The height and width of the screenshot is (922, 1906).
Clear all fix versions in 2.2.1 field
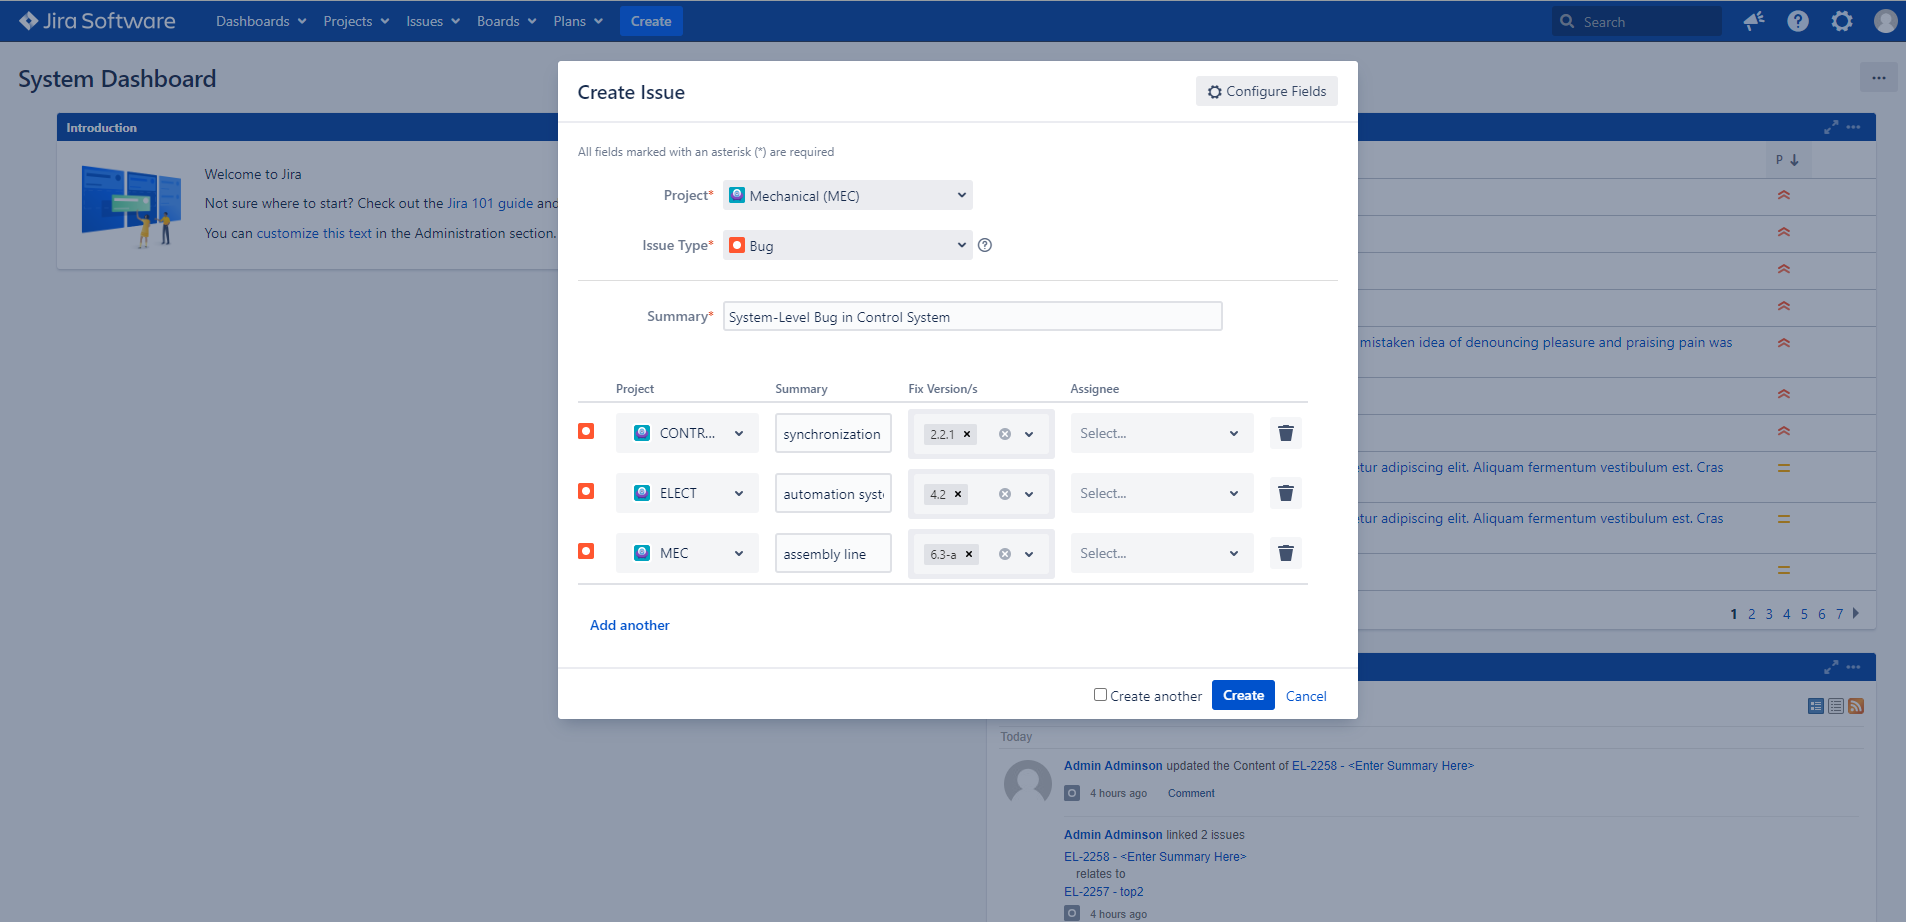[x=1005, y=434]
